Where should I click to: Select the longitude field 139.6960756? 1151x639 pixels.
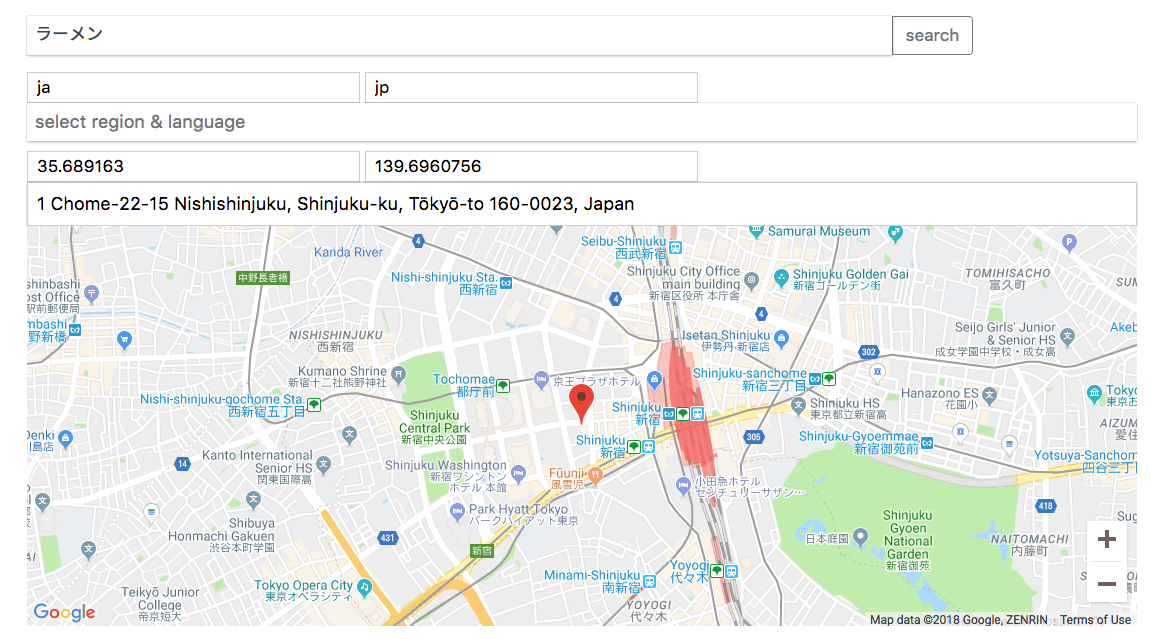pyautogui.click(x=531, y=167)
